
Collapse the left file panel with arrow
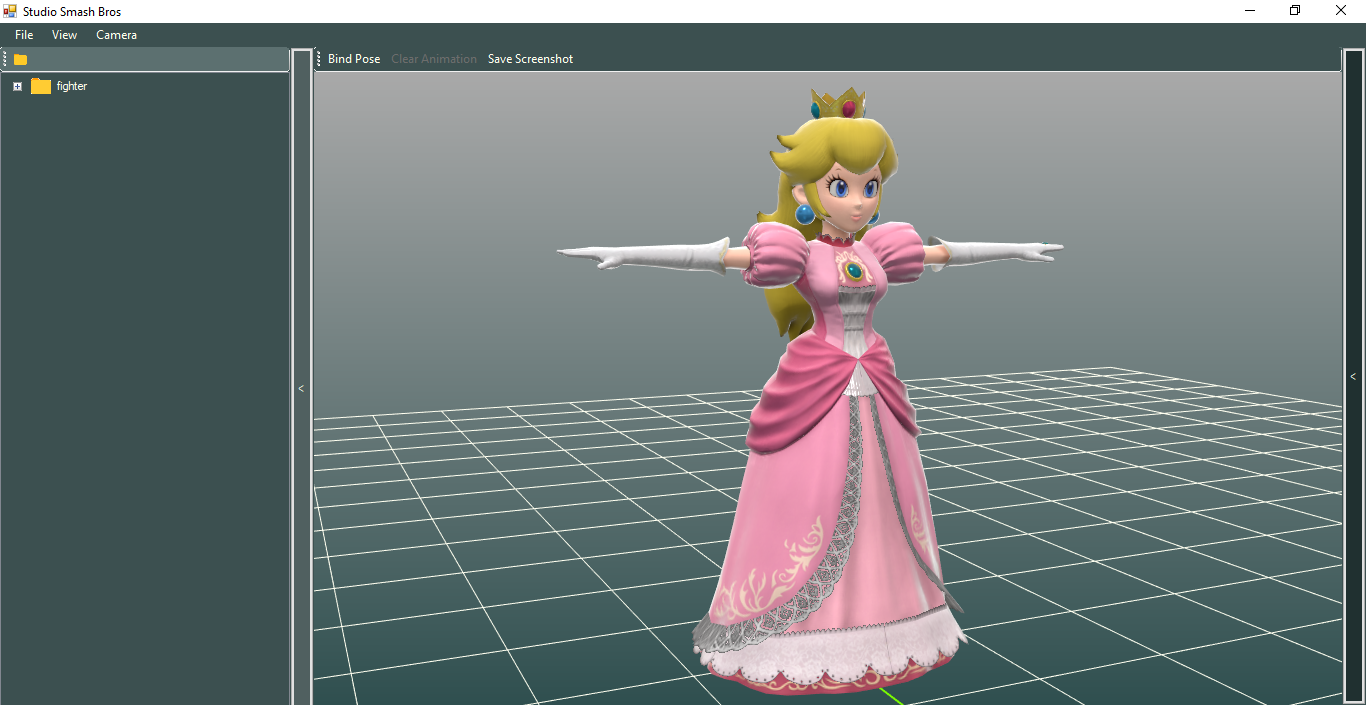tap(301, 388)
